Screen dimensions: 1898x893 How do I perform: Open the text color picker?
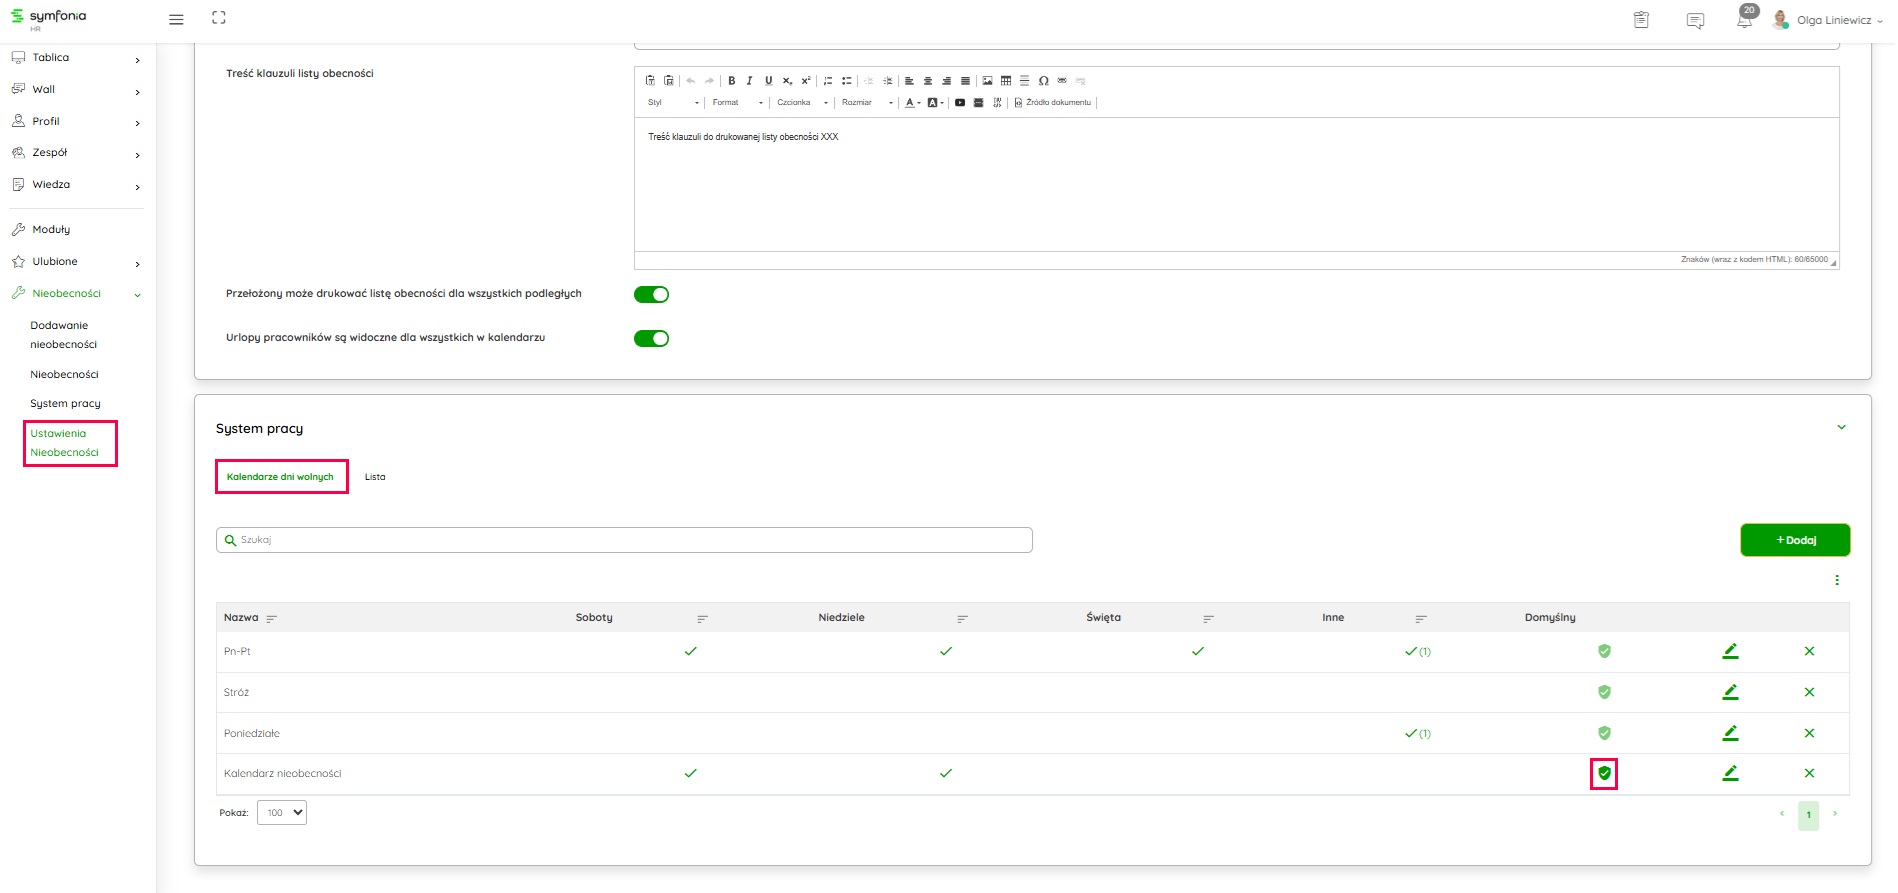click(912, 103)
